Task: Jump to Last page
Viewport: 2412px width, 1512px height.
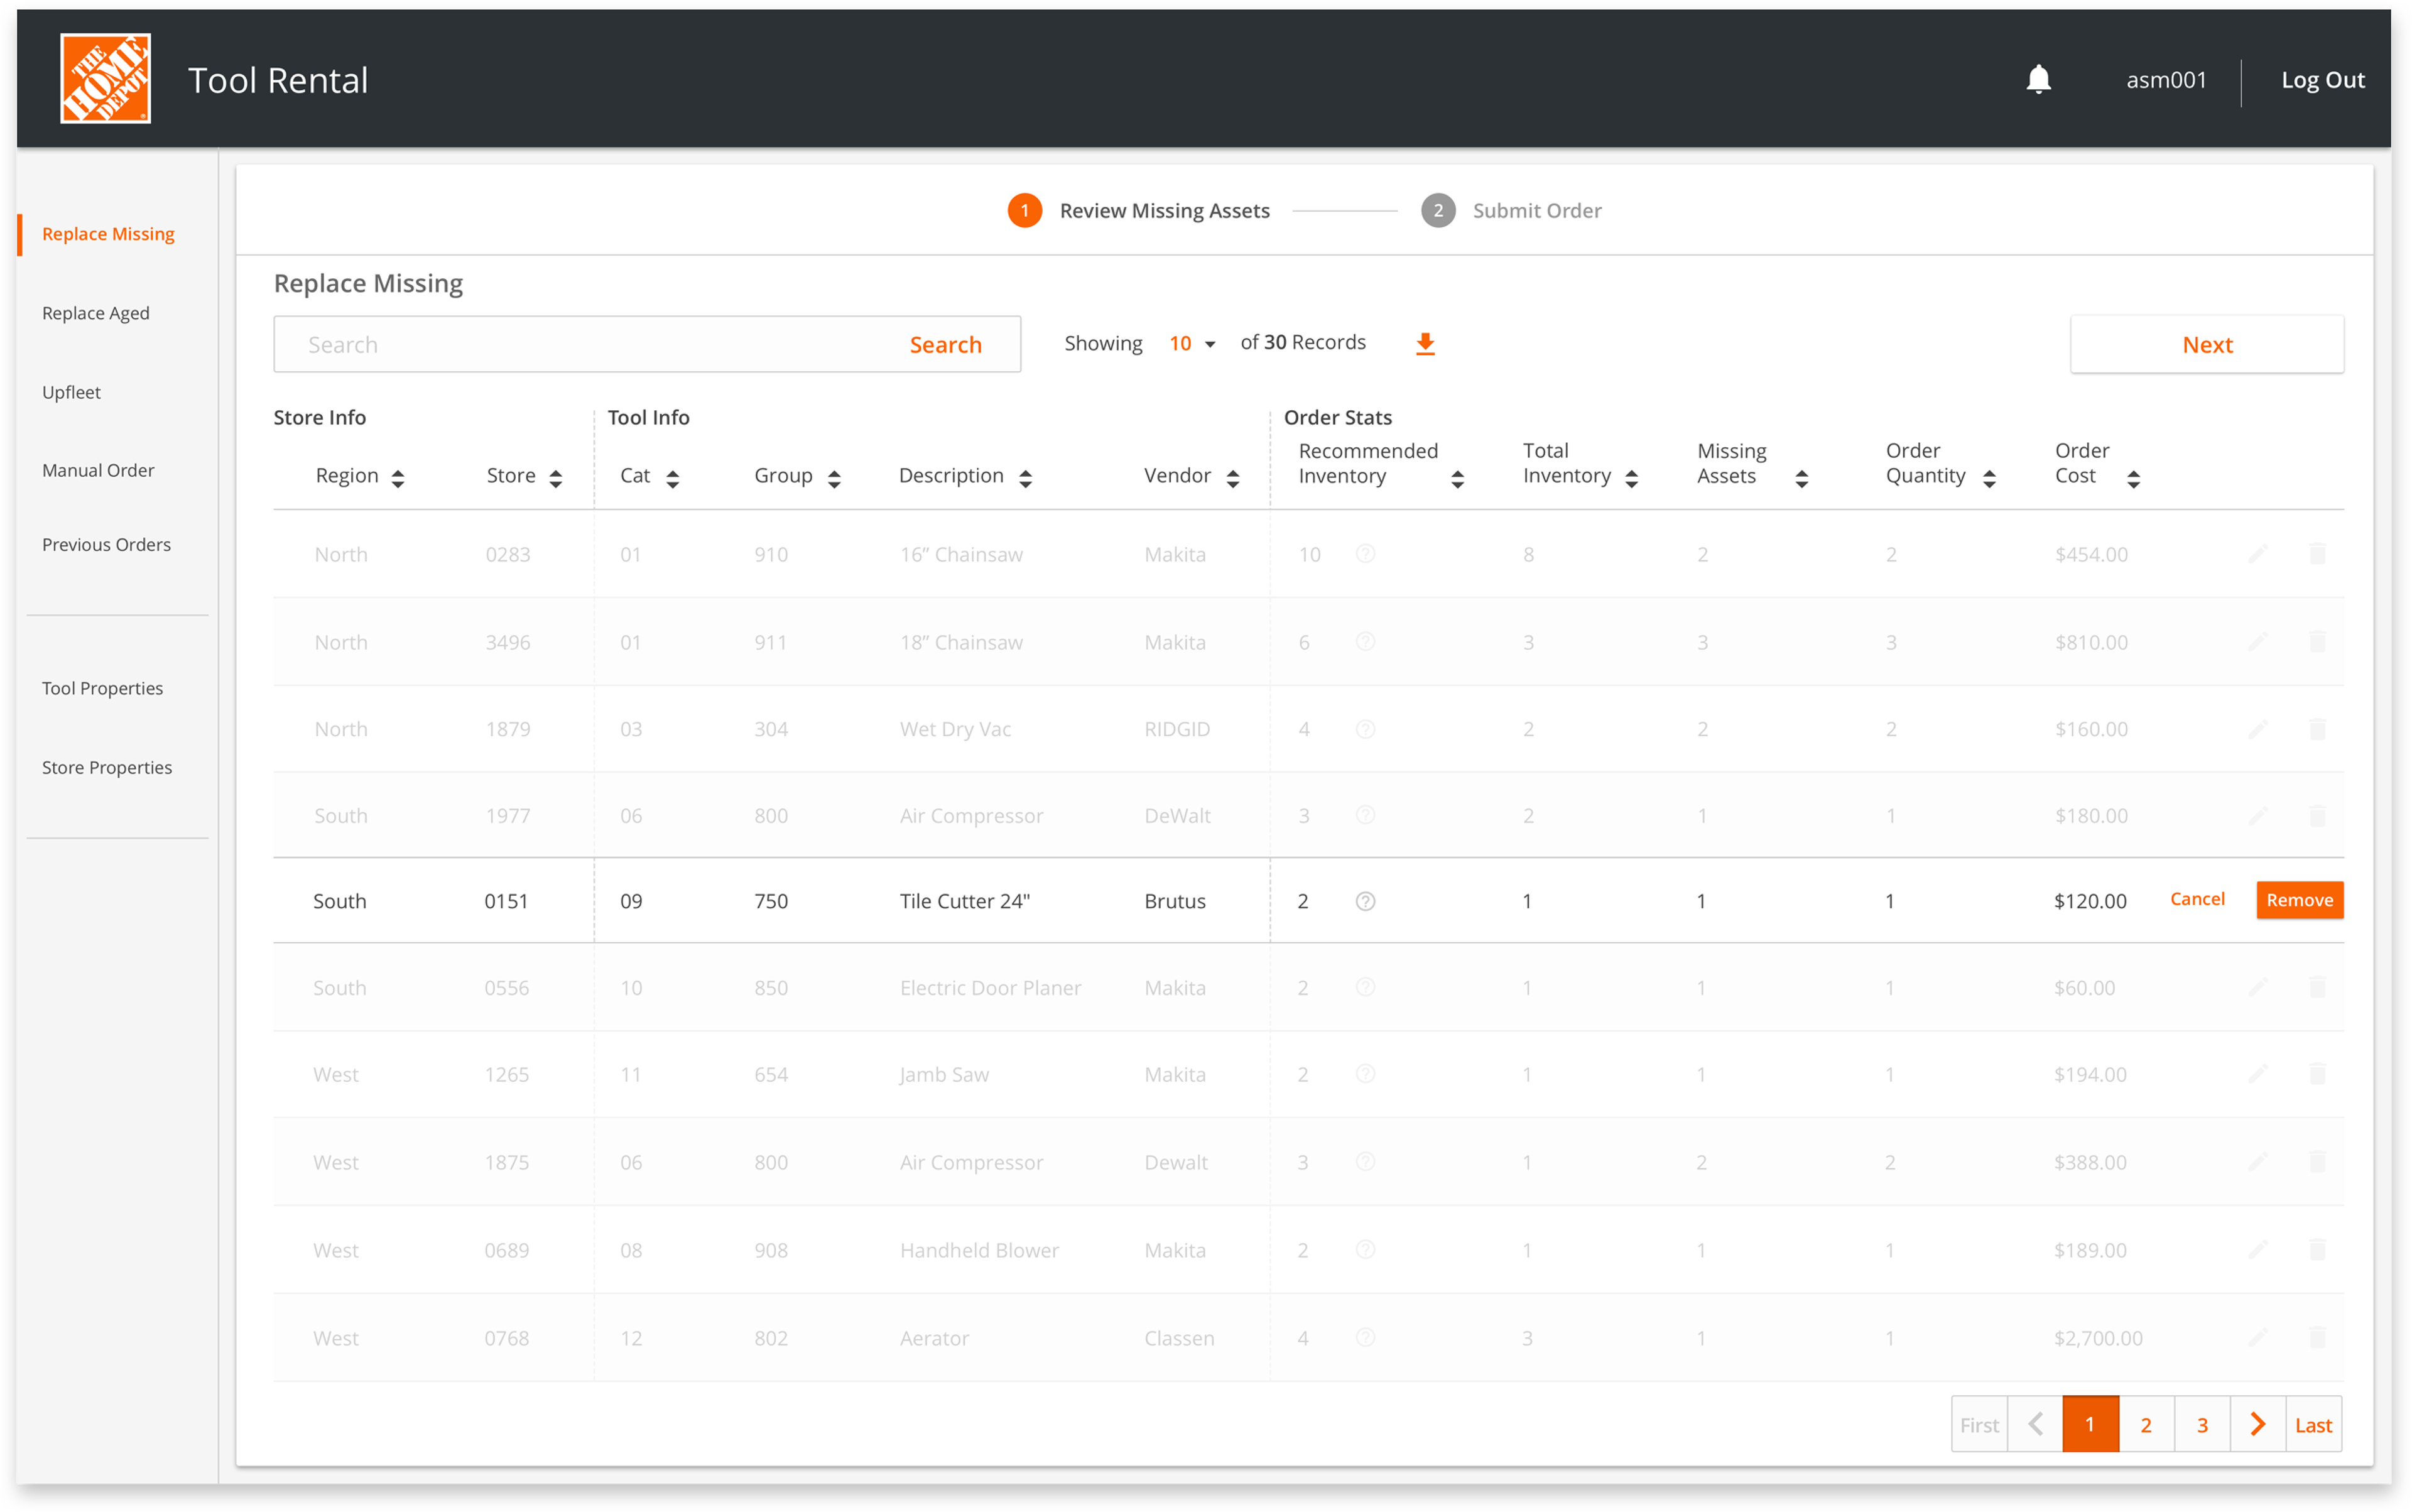Action: point(2313,1424)
